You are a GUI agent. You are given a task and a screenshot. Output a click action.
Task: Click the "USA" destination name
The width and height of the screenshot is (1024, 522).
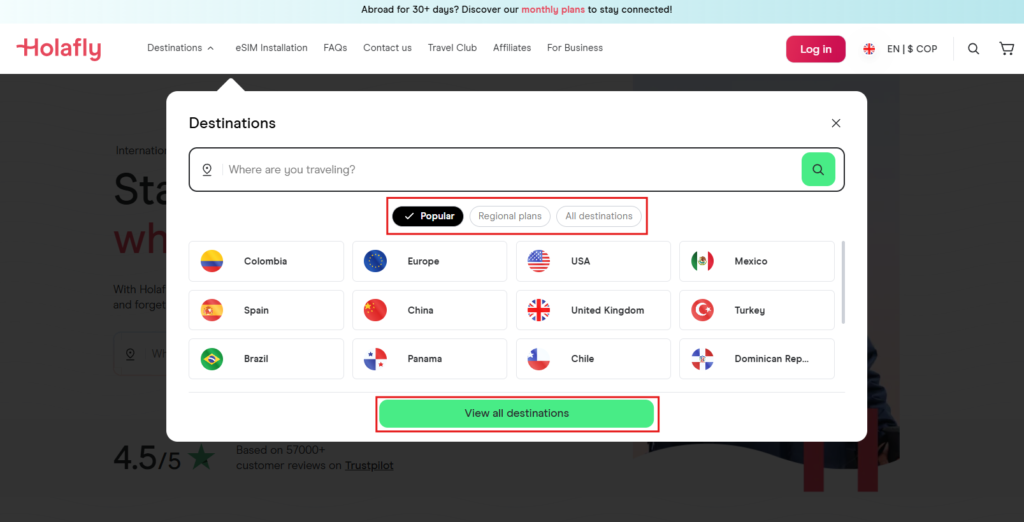(x=581, y=261)
